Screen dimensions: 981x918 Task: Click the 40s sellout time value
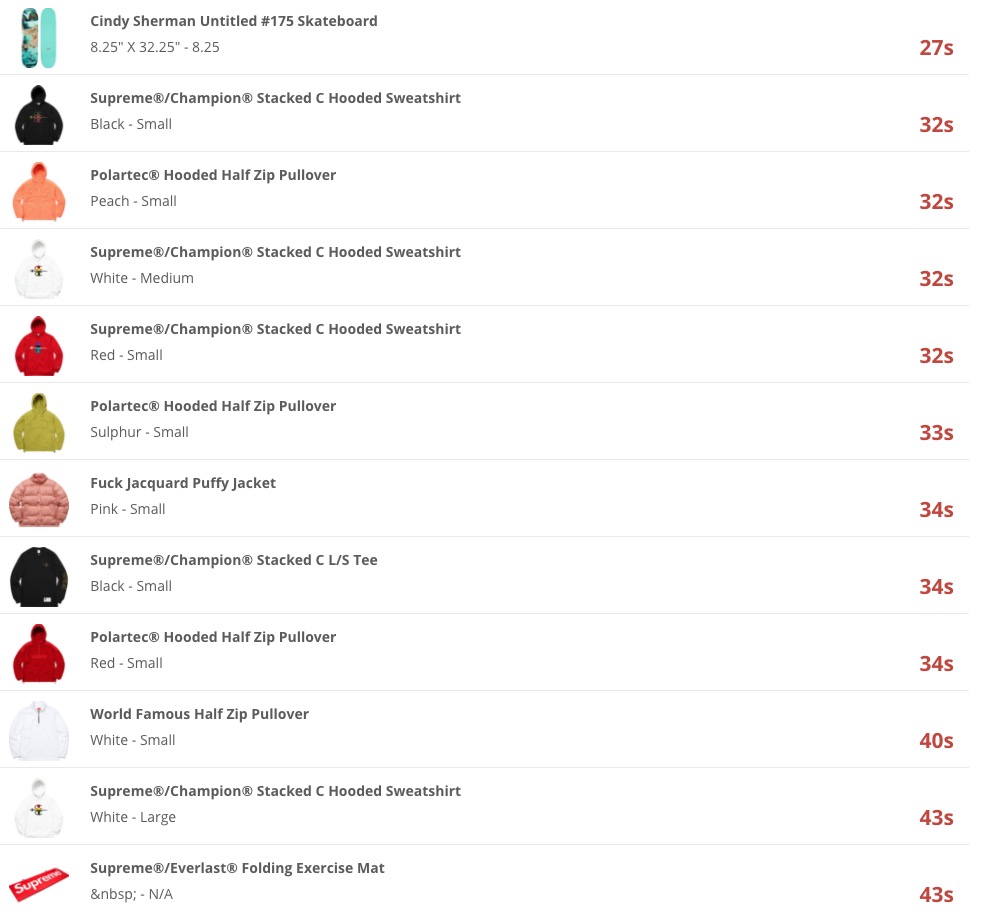pos(936,740)
